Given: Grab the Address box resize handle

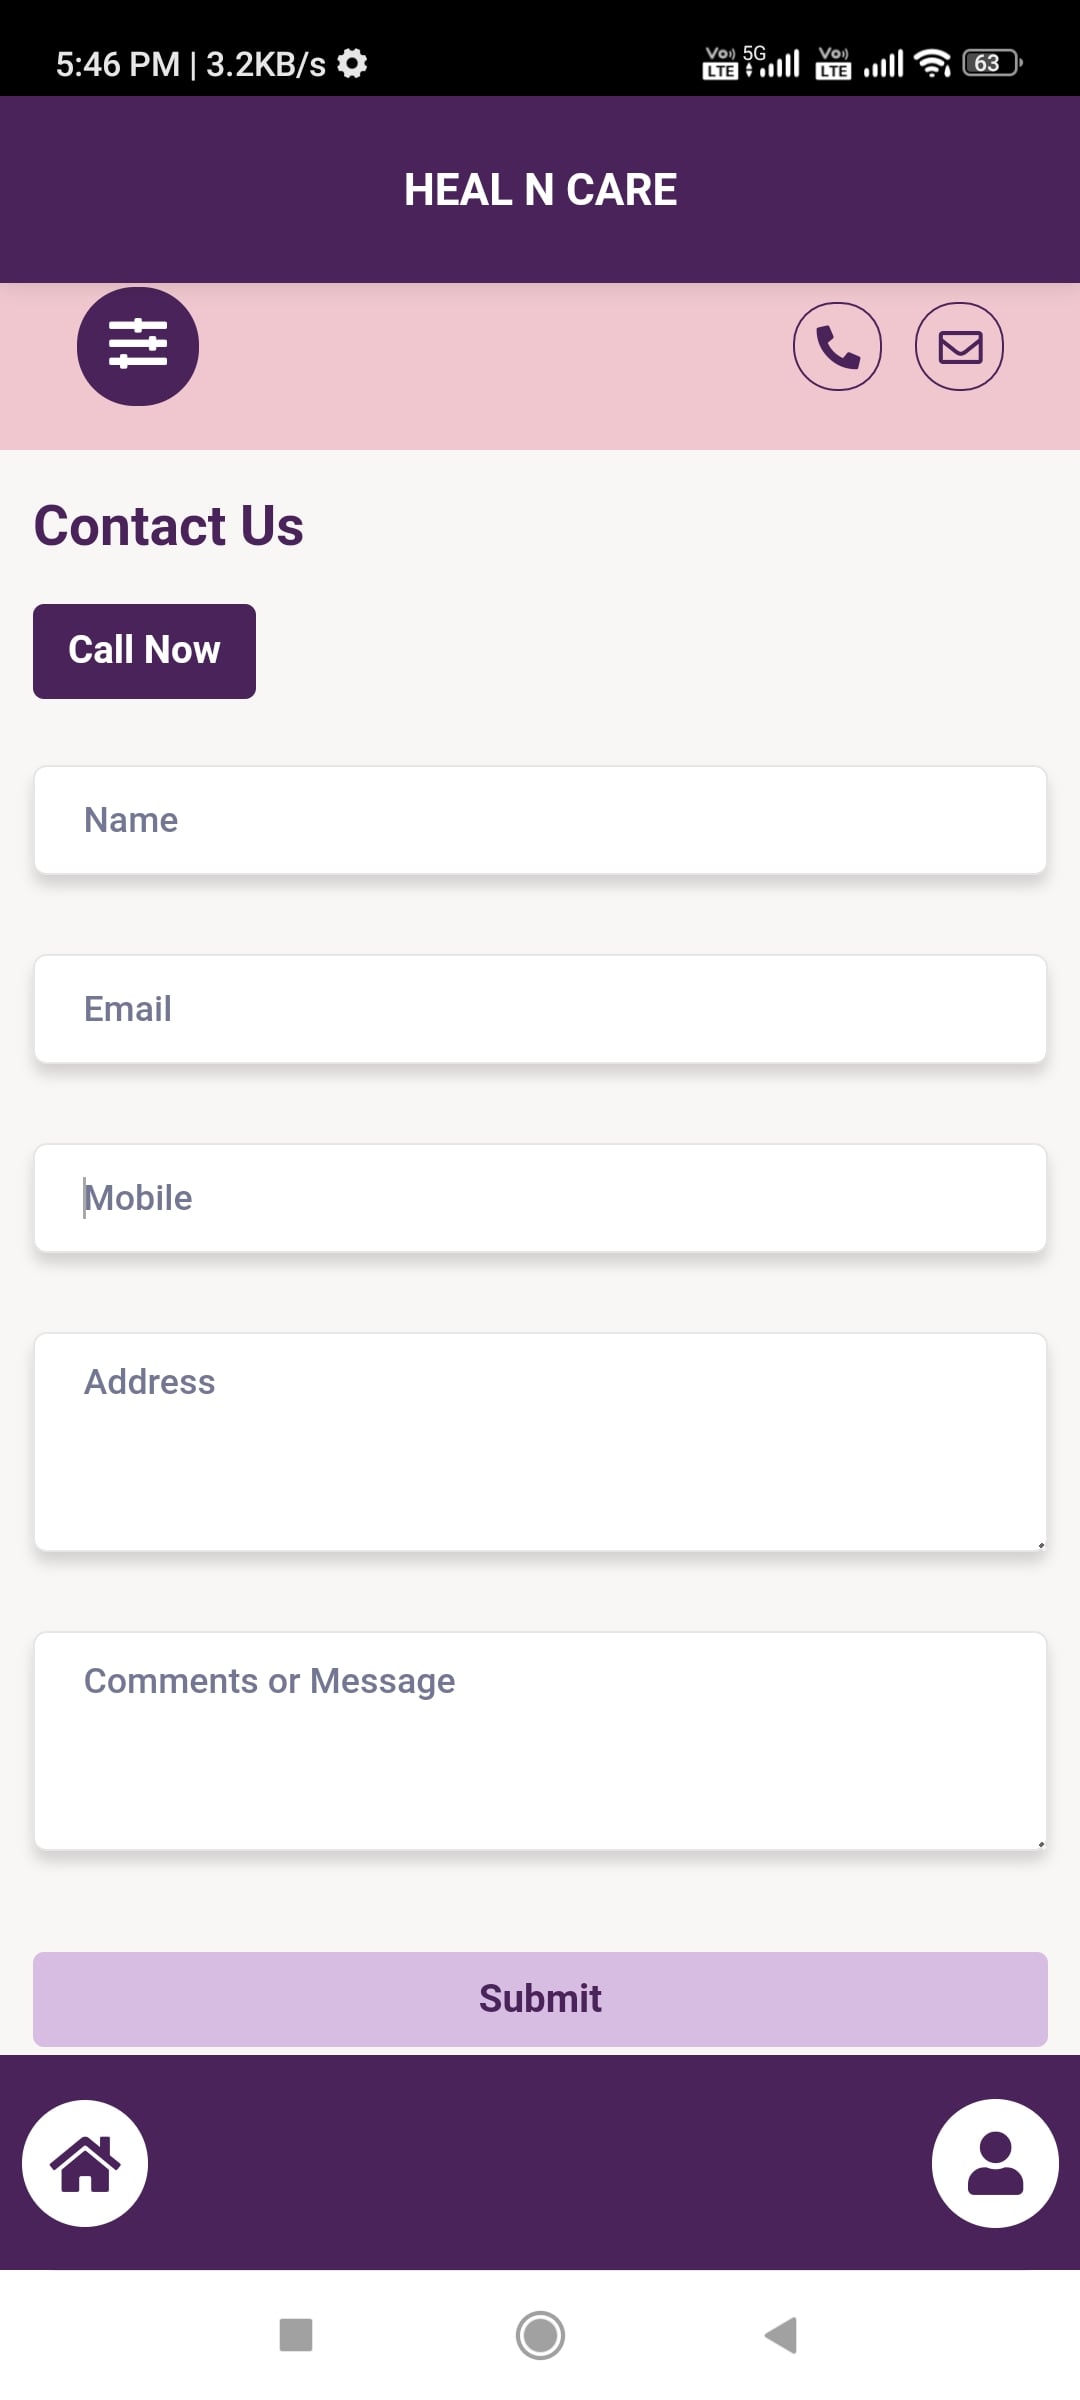Looking at the screenshot, I should pyautogui.click(x=1040, y=1545).
